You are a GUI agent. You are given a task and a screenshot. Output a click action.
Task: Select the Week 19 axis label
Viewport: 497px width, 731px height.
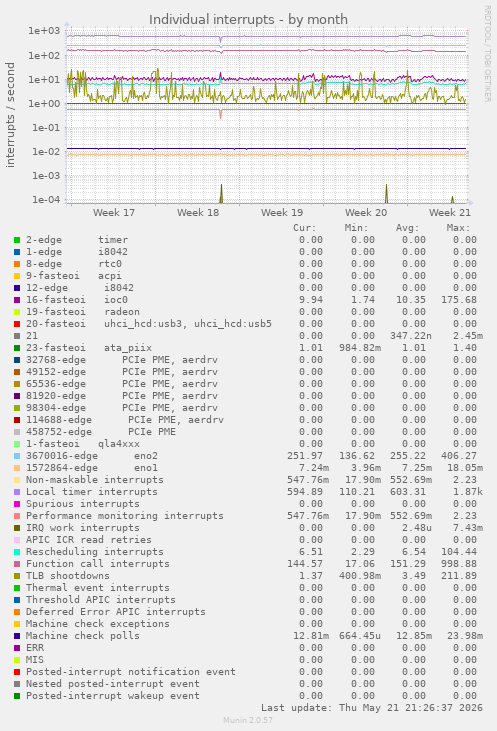pyautogui.click(x=282, y=213)
